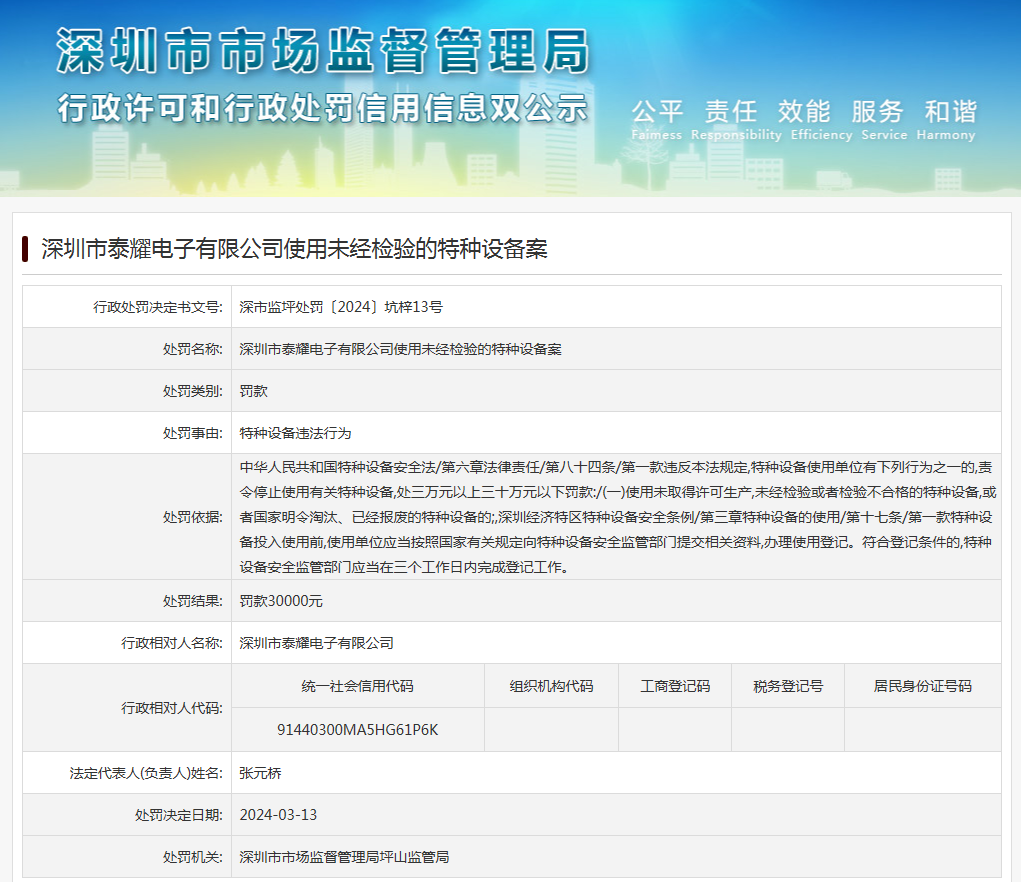Click the 行政相对人名称 row label
This screenshot has height=882, width=1021.
coord(172,643)
